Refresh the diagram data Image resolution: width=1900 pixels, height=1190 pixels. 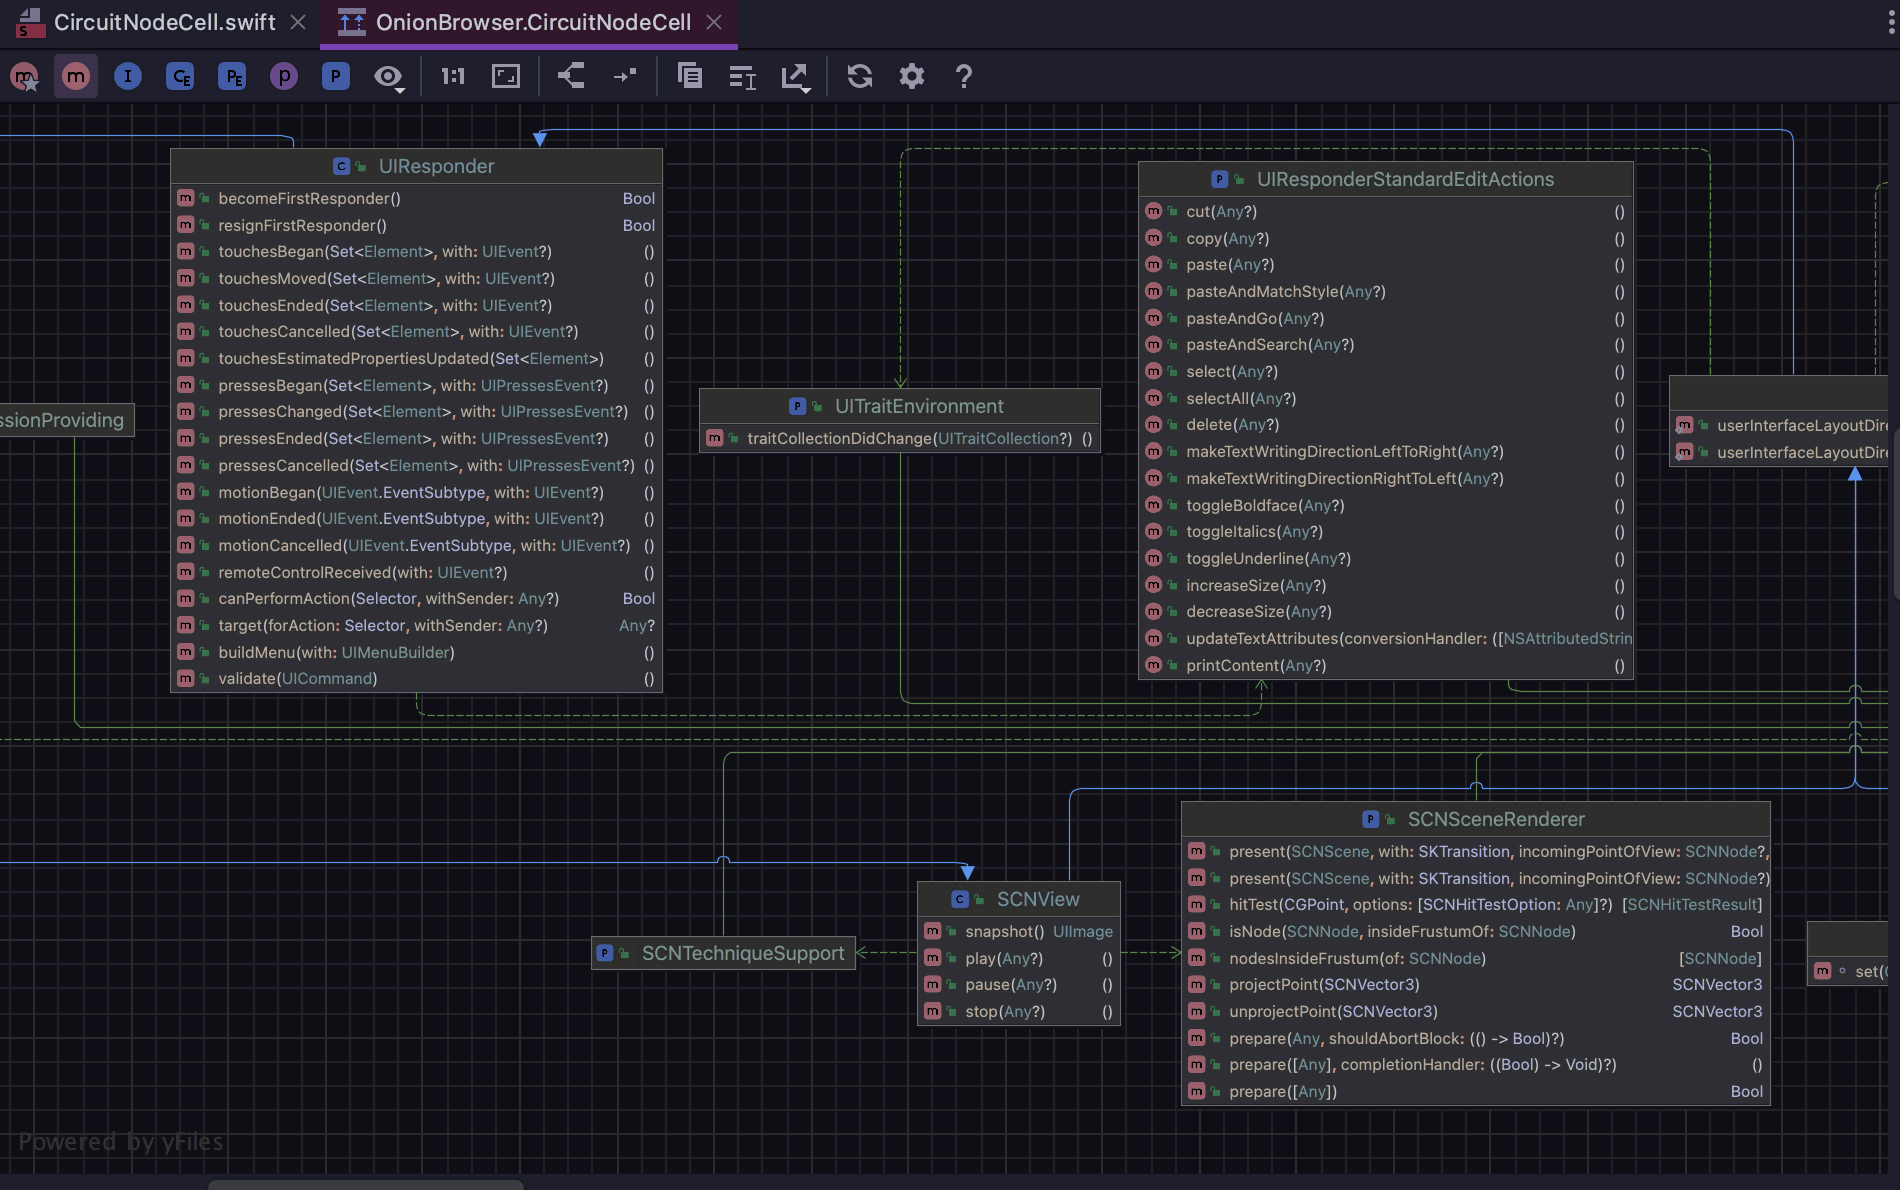click(859, 76)
